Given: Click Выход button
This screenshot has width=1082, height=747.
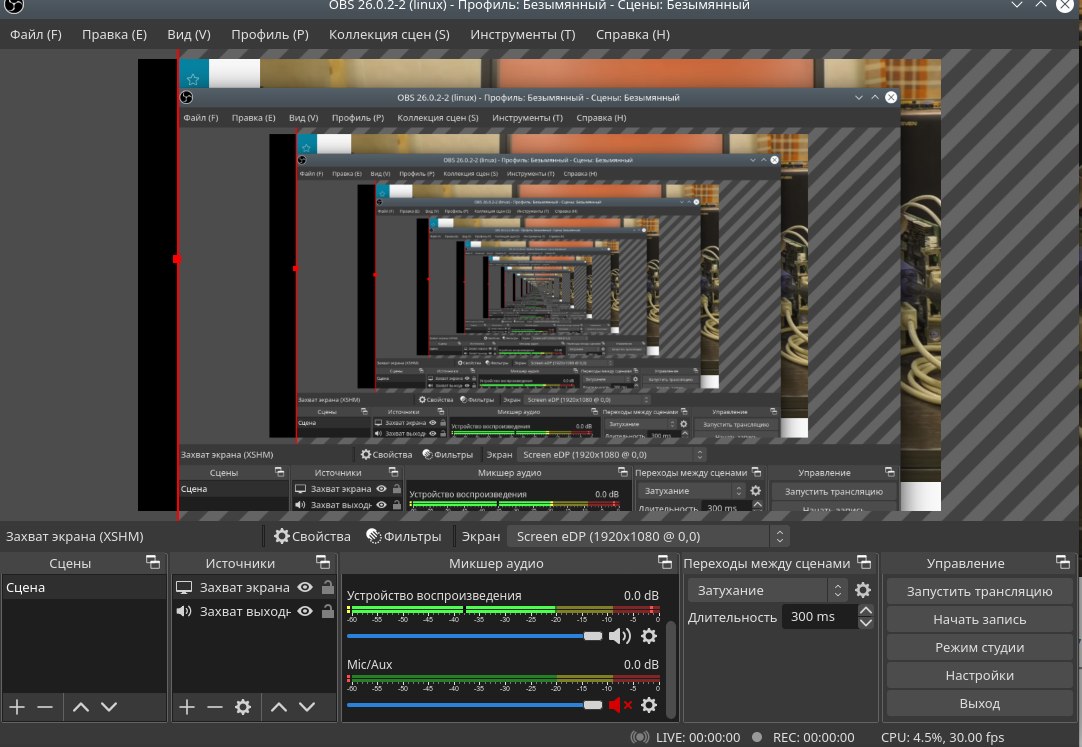Looking at the screenshot, I should (x=979, y=704).
